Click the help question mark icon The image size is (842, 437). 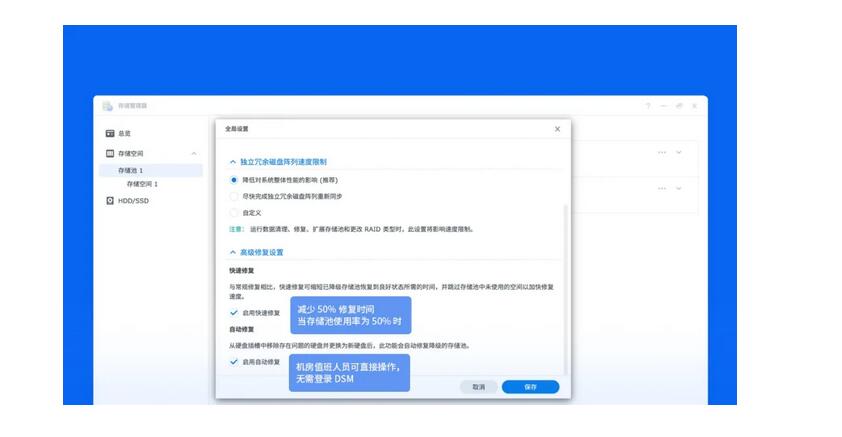point(647,105)
